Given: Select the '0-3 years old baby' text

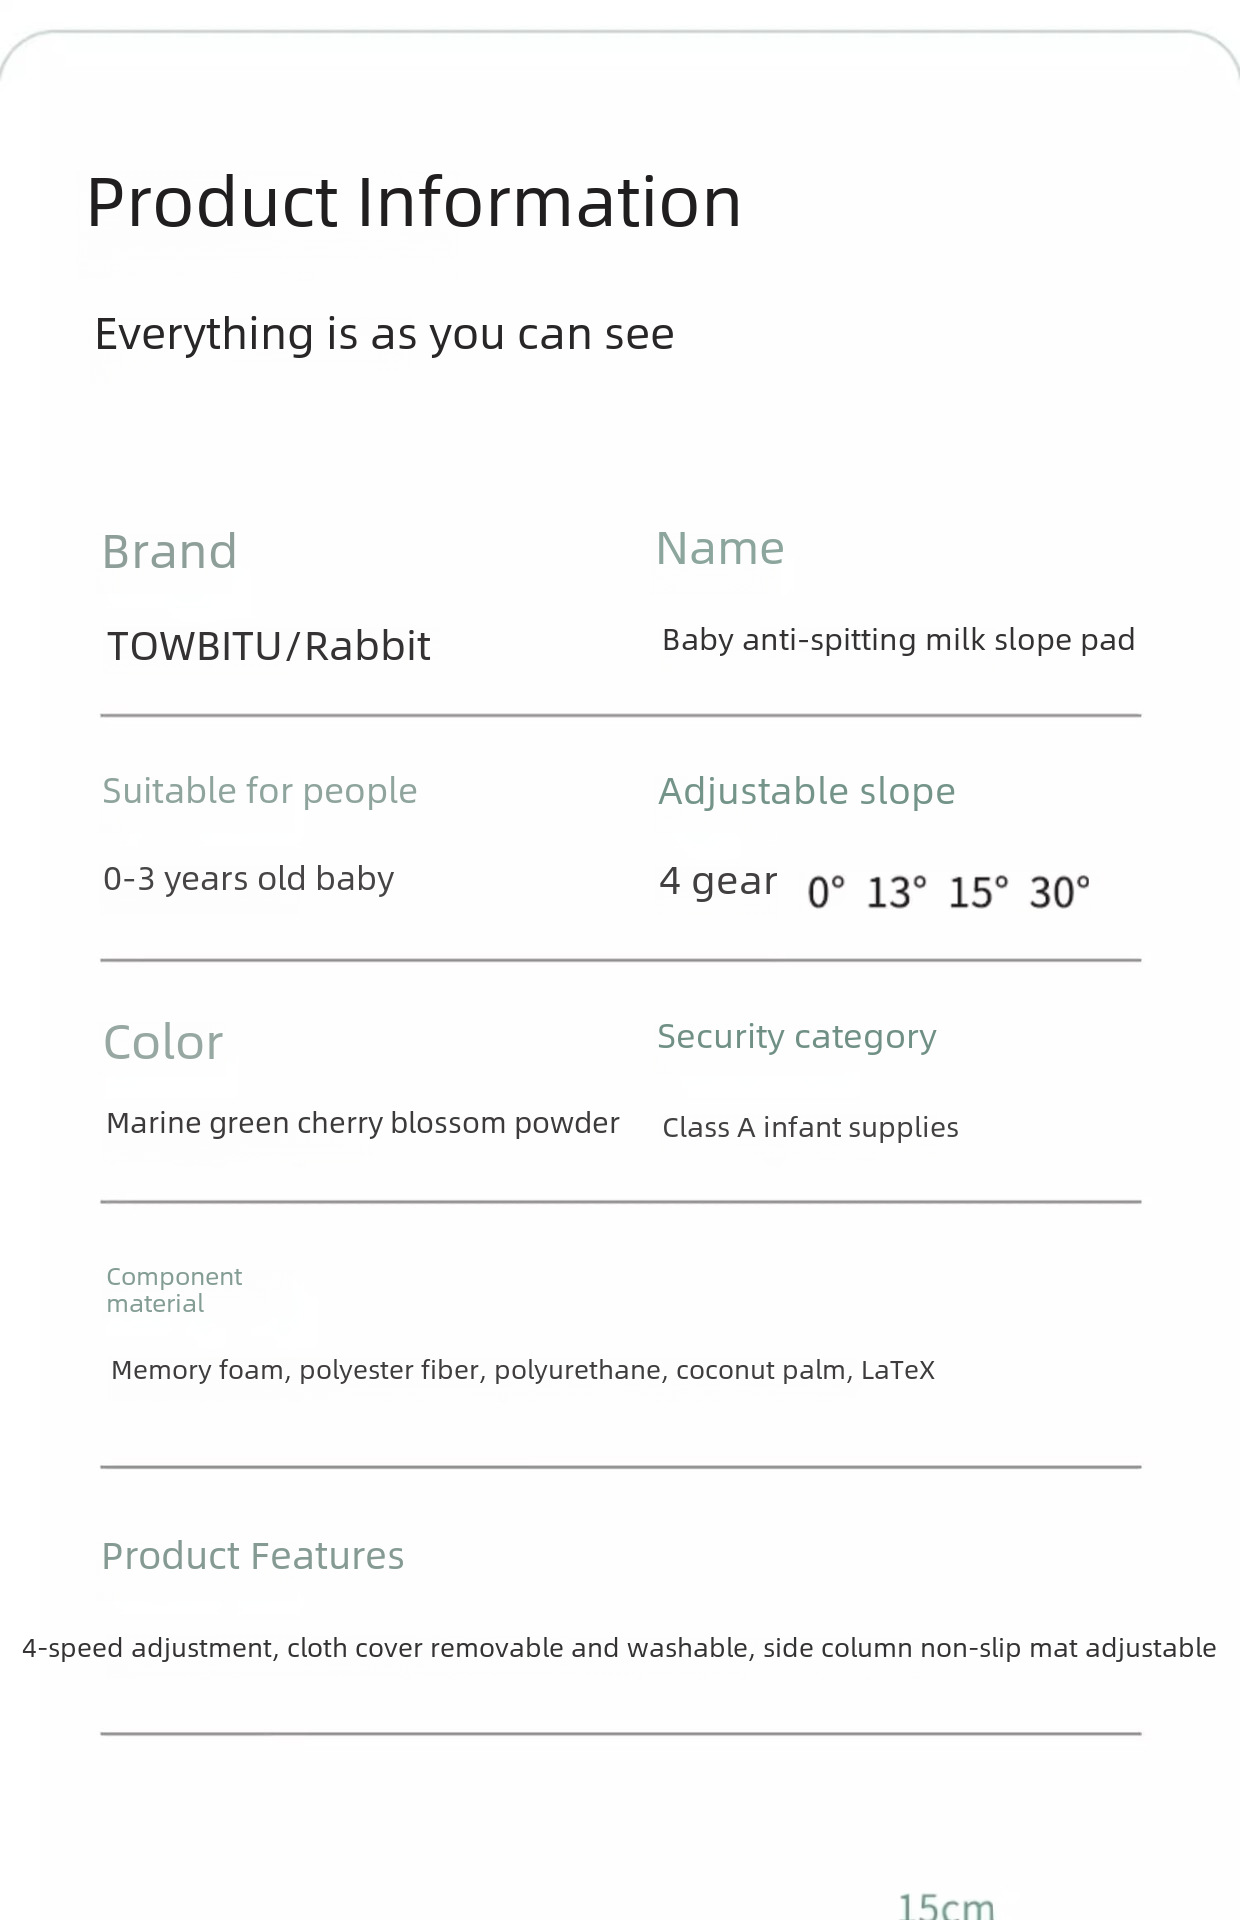Looking at the screenshot, I should tap(248, 879).
